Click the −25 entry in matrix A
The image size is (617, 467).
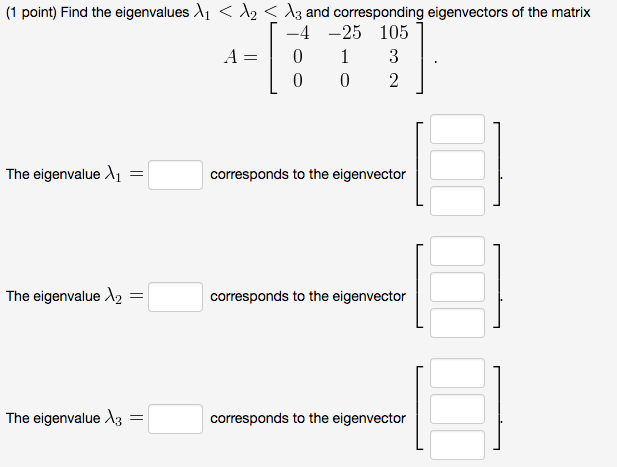coord(345,32)
